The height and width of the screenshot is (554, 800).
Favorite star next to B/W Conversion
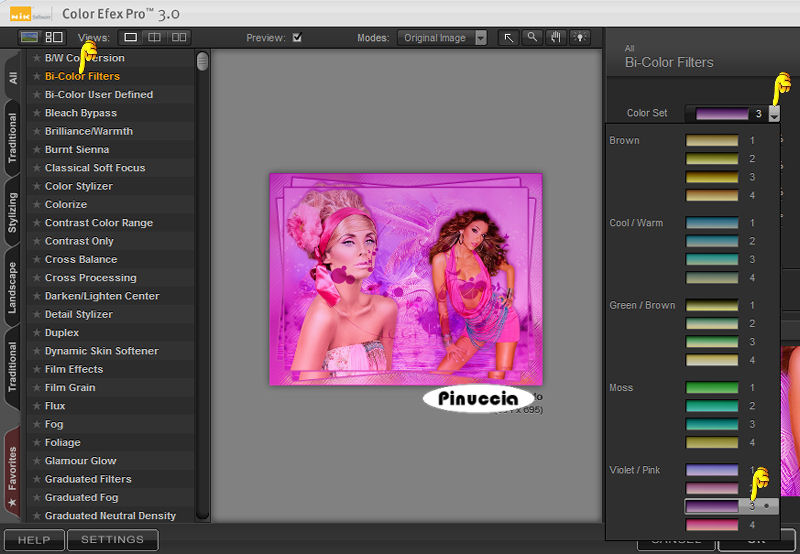pos(36,58)
